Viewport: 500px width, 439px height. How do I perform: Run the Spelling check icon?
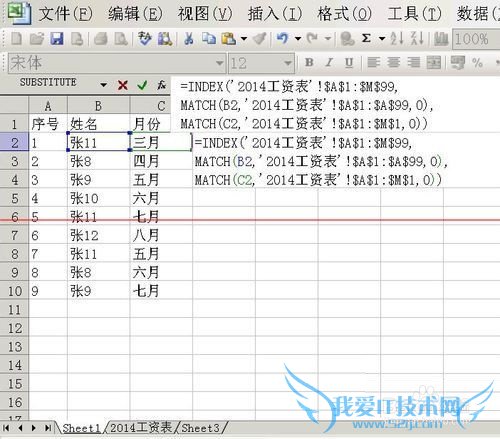coord(145,39)
